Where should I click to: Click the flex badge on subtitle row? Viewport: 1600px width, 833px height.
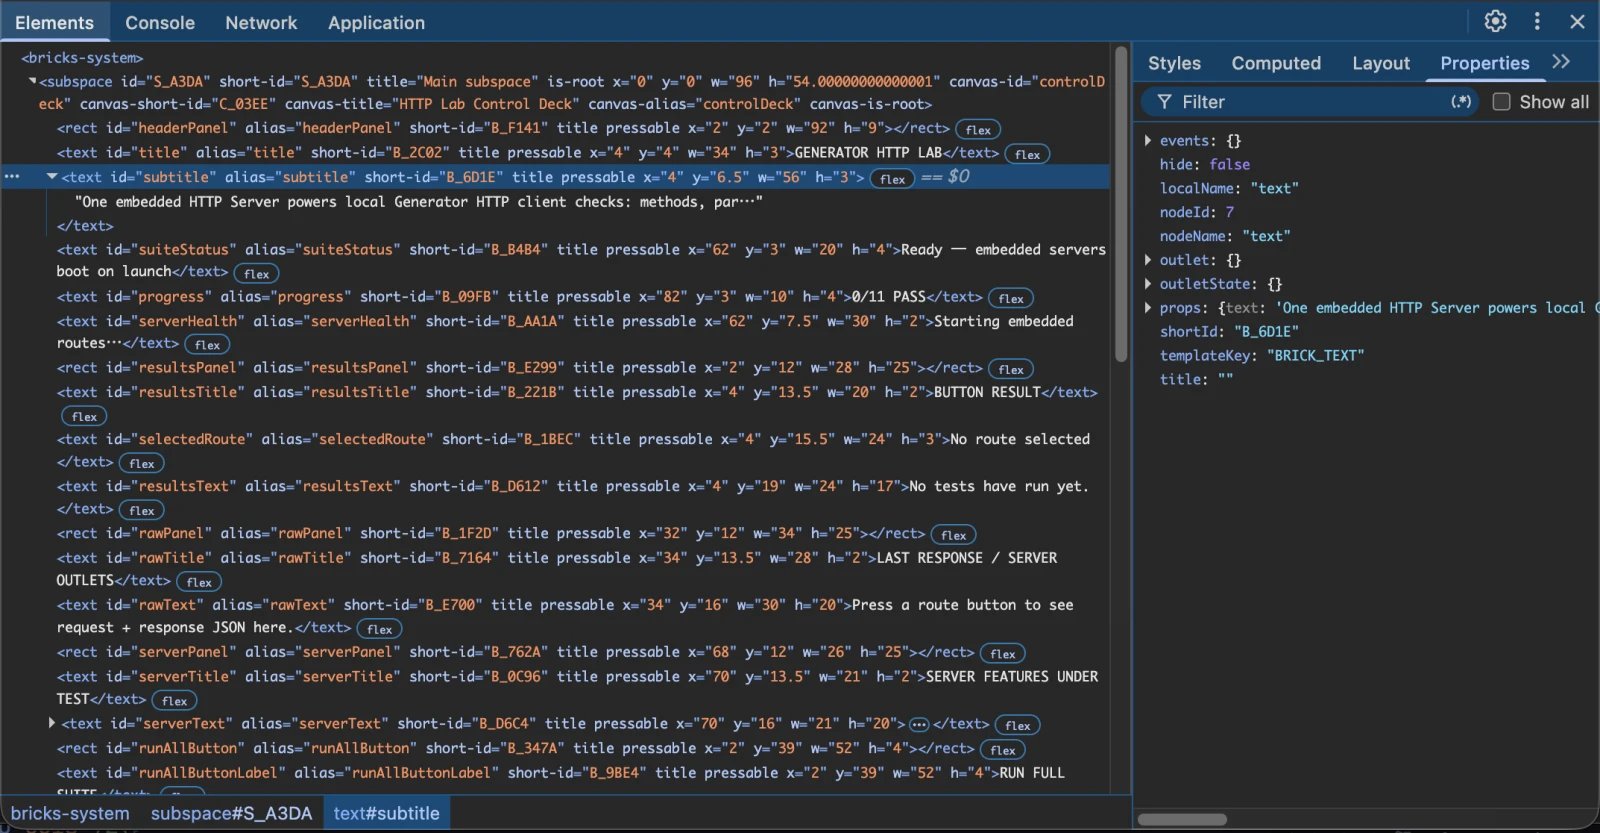[x=892, y=179]
